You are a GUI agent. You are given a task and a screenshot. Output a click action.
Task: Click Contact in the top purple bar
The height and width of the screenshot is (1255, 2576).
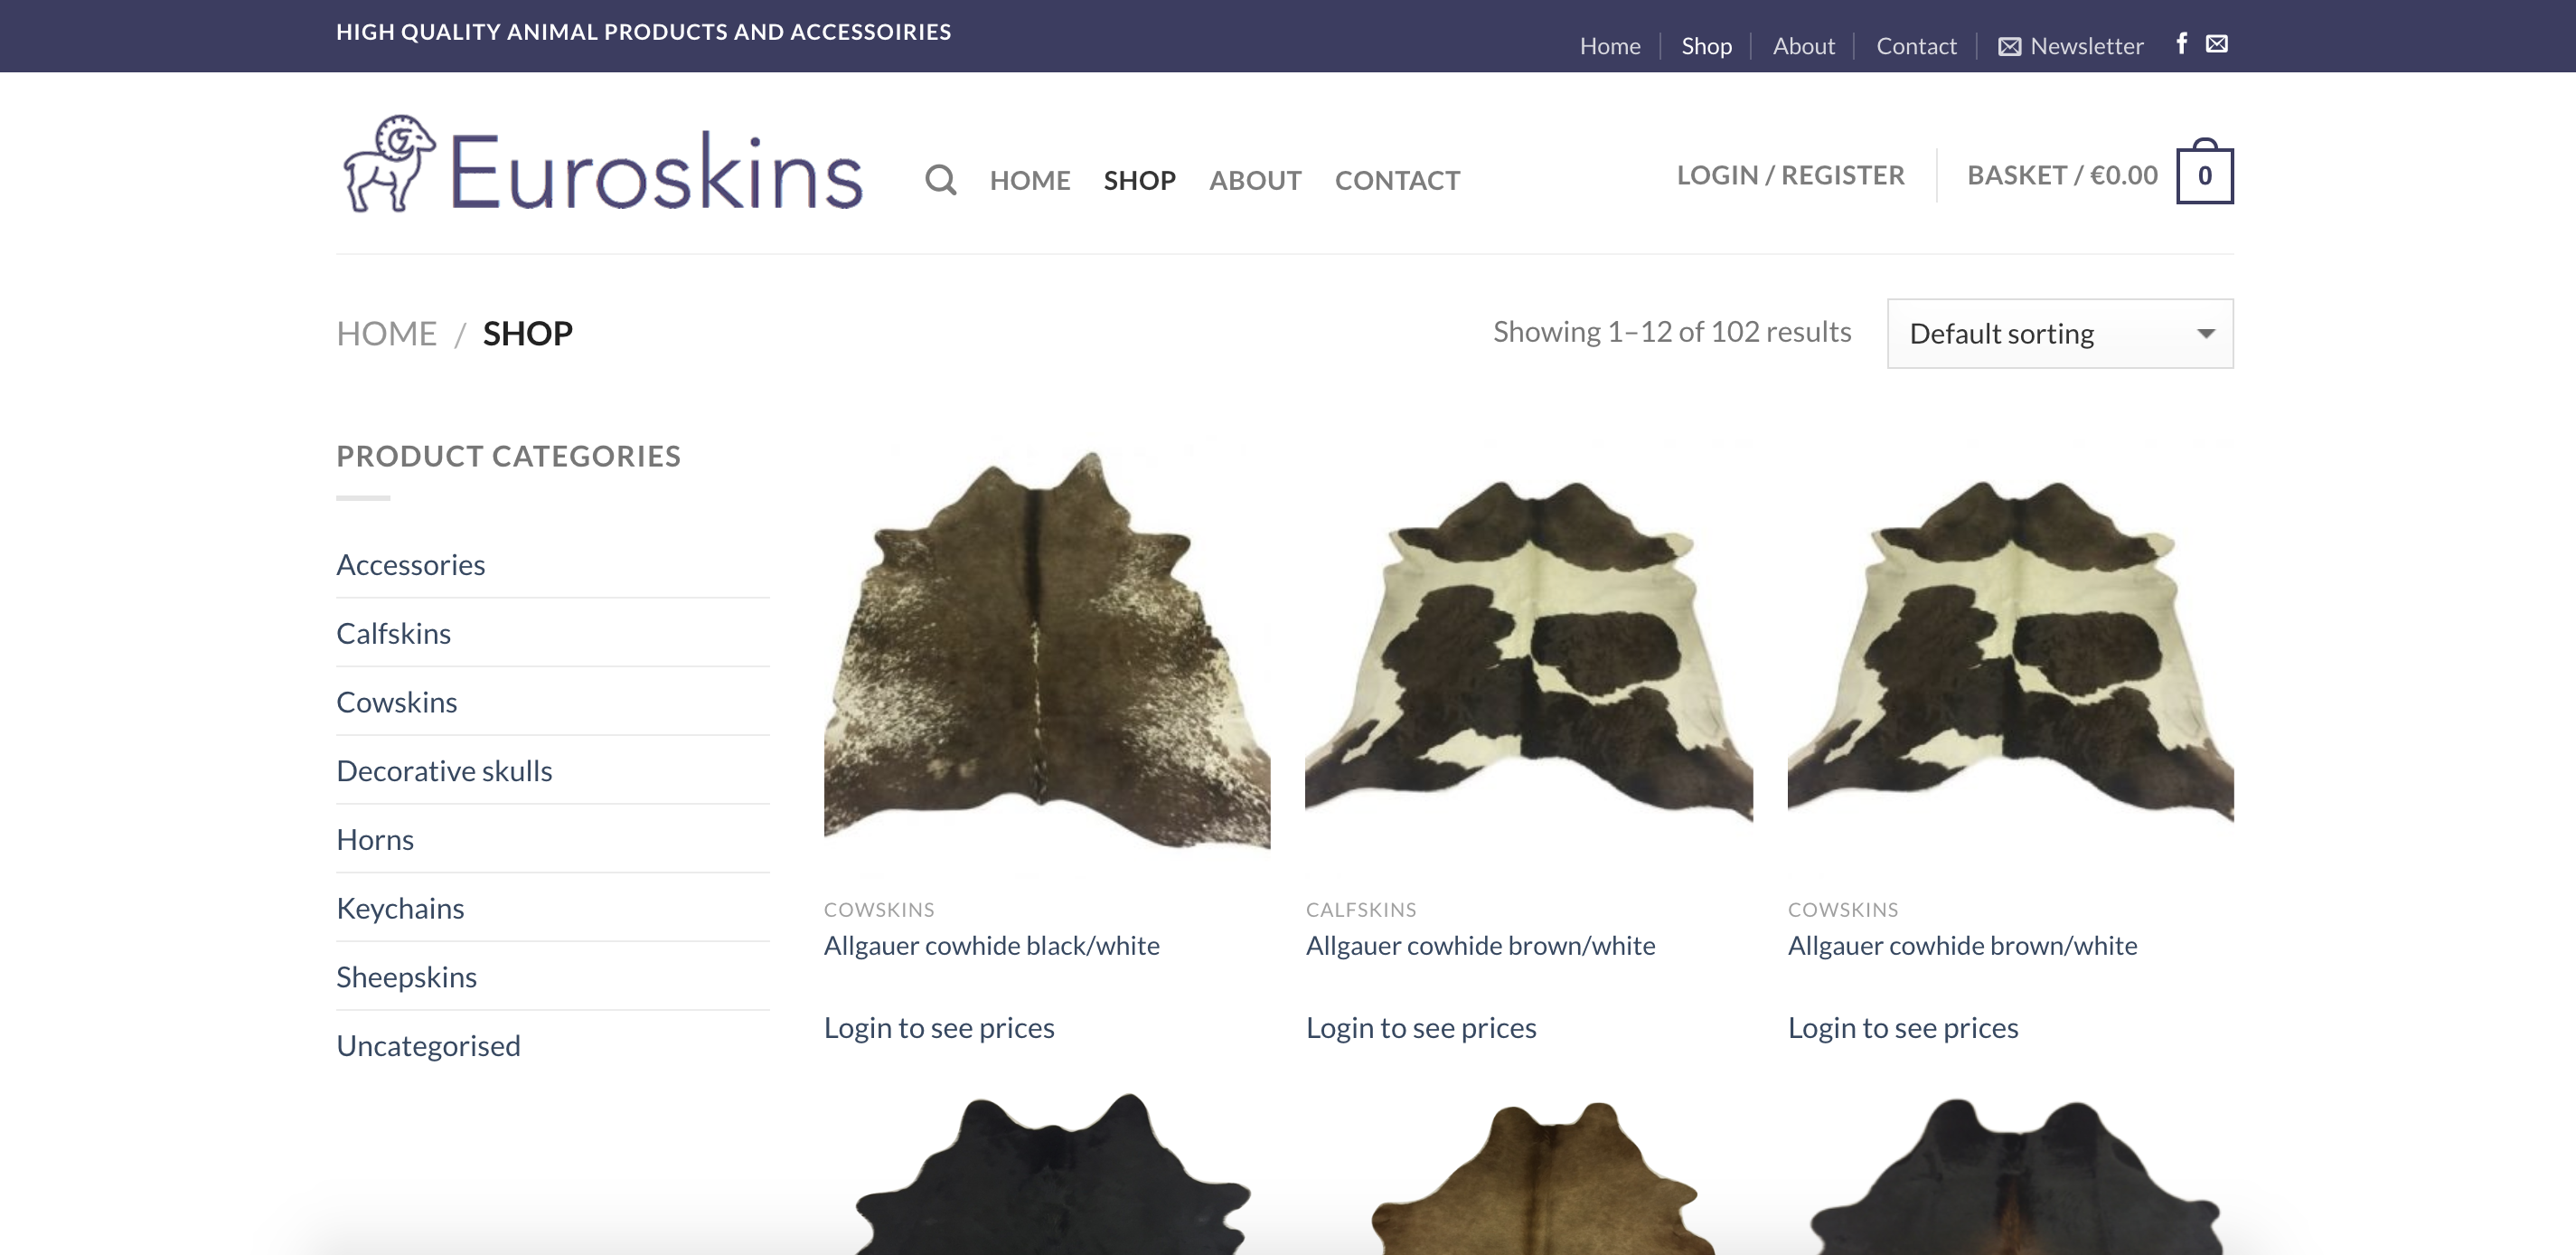tap(1915, 46)
